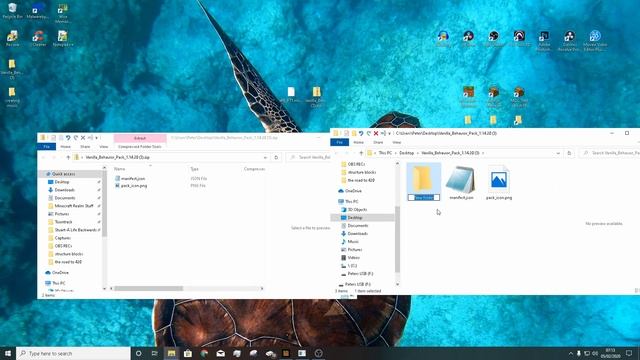Select the Movavi Video Editor Plus desktop icon
Image resolution: width=640 pixels, height=360 pixels.
[x=595, y=40]
